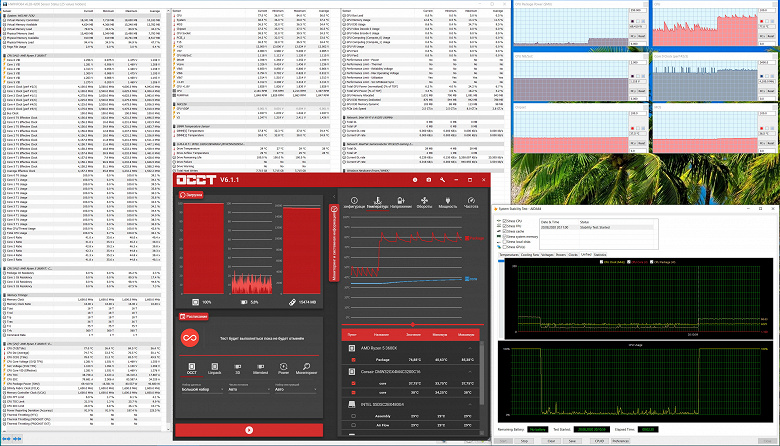Click the Расписание section label icon
This screenshot has height=446, width=780.
183,316
